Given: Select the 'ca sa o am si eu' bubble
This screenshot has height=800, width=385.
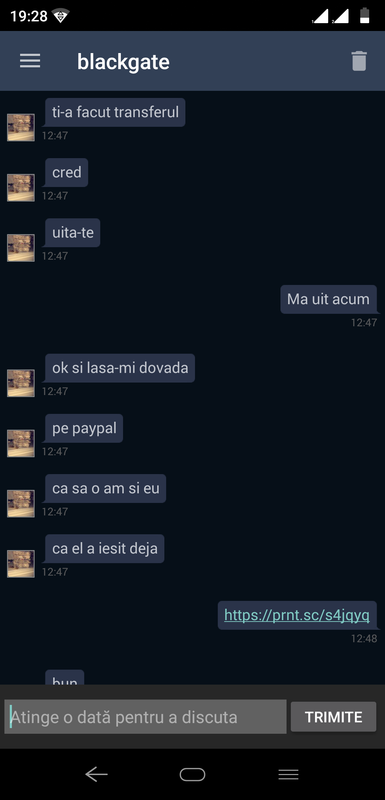Looking at the screenshot, I should (106, 488).
